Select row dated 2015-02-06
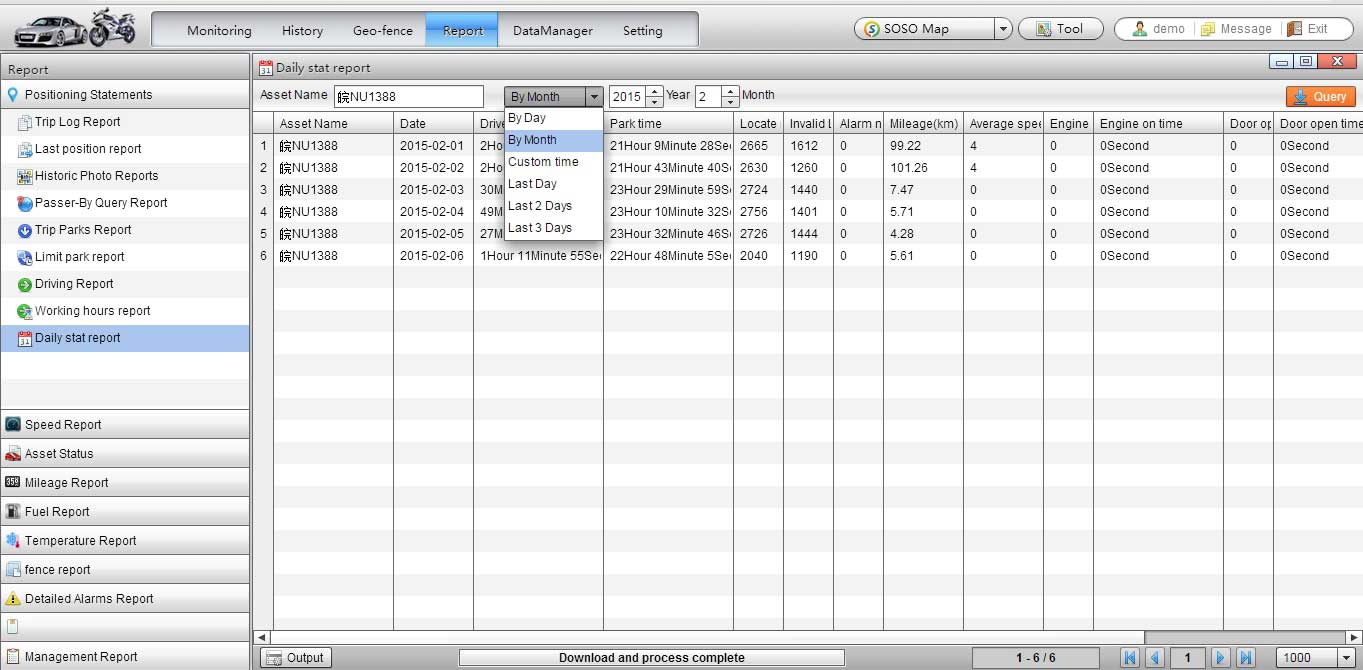This screenshot has height=670, width=1363. [807, 256]
